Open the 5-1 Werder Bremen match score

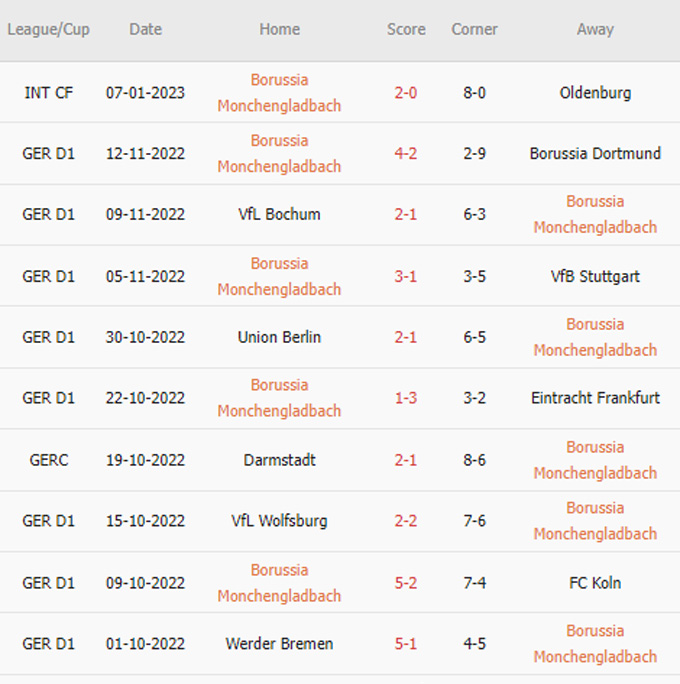[405, 644]
